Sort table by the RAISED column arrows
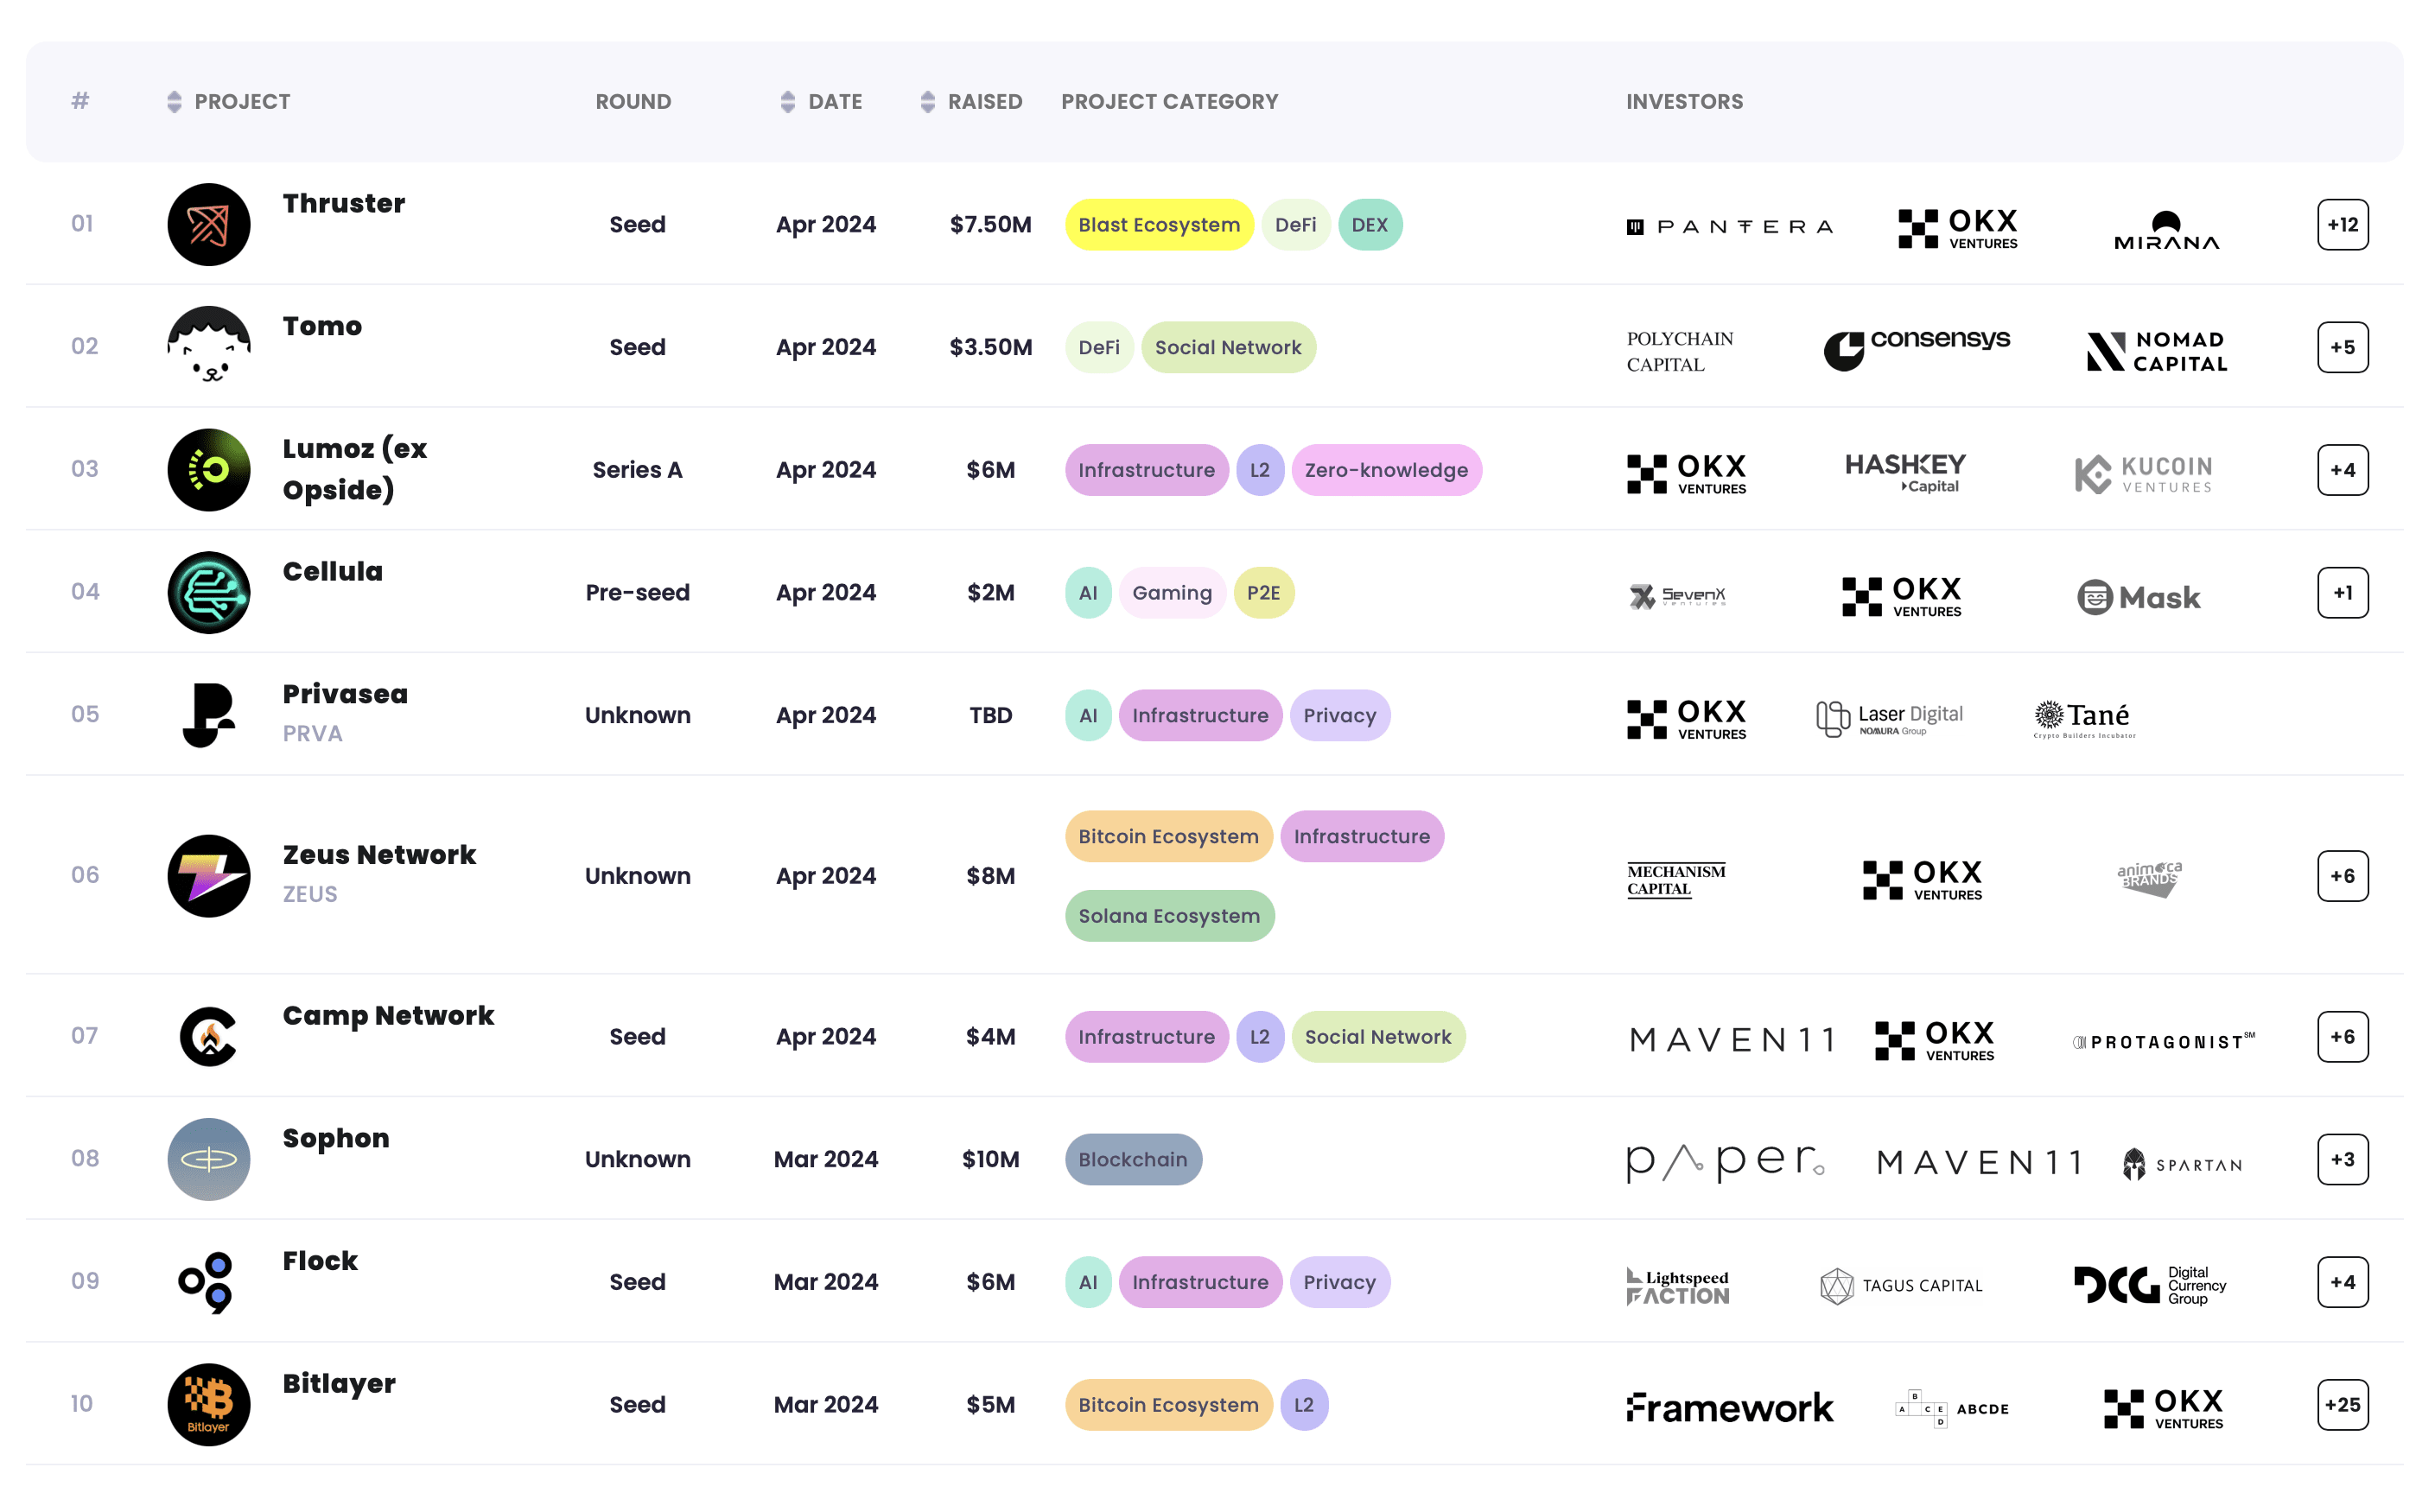This screenshot has width=2435, height=1512. point(927,101)
